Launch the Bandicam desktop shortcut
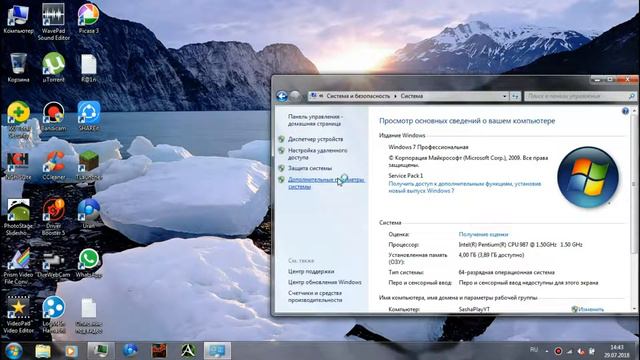The width and height of the screenshot is (640, 360). pos(53,116)
